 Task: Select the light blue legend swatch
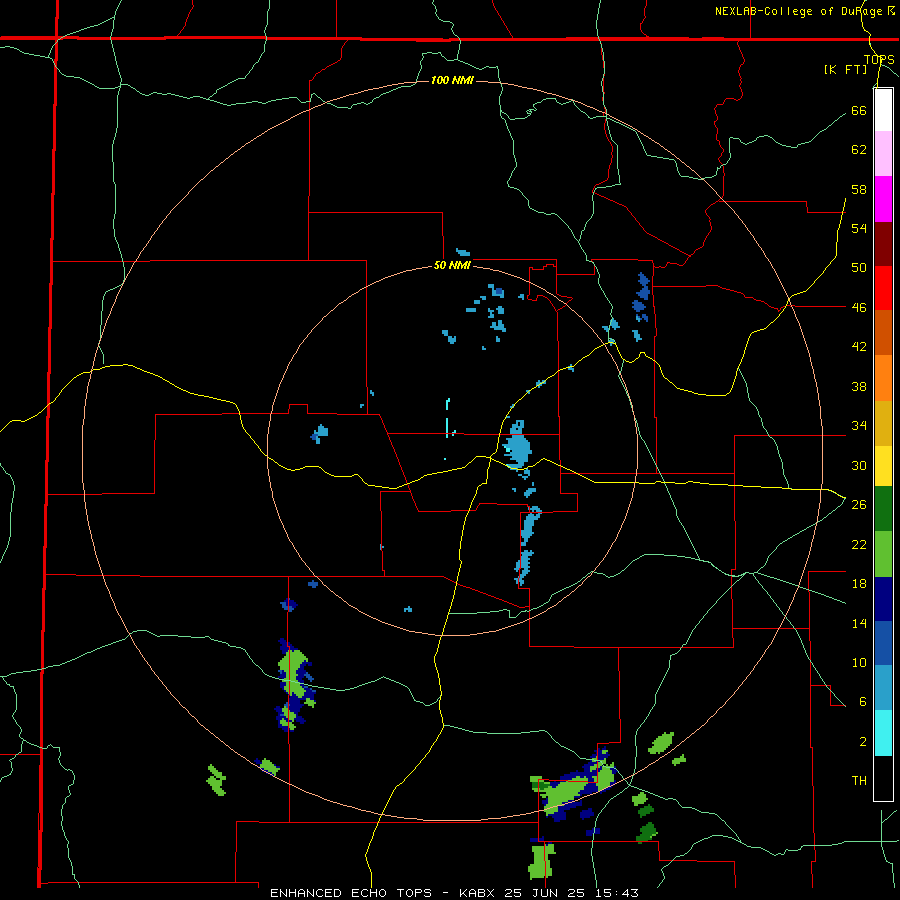[x=883, y=688]
